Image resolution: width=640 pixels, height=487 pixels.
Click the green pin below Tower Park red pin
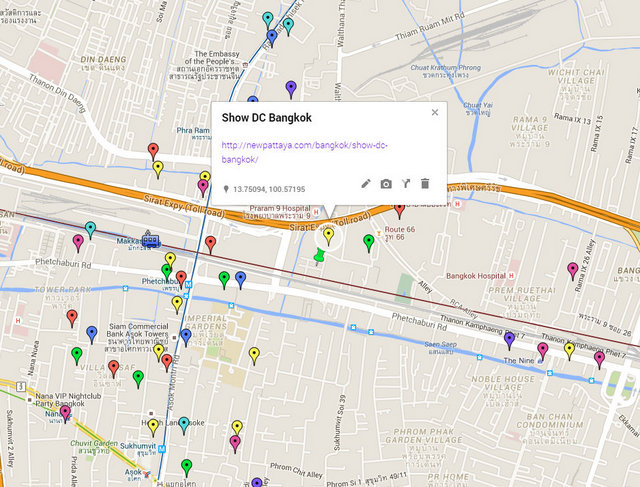pos(76,355)
